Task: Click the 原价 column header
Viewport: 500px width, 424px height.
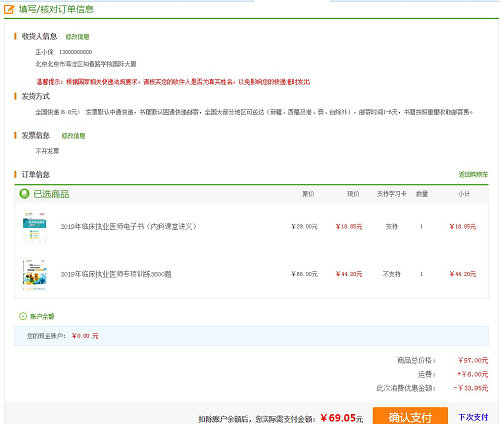Action: click(308, 194)
